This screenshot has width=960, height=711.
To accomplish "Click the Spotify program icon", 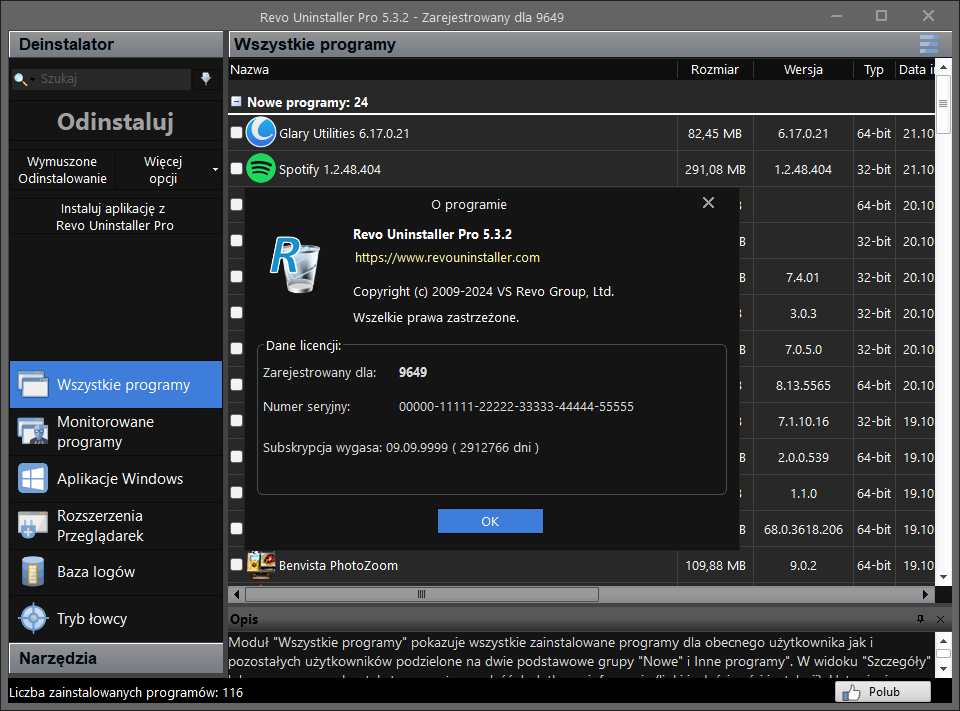I will point(261,168).
